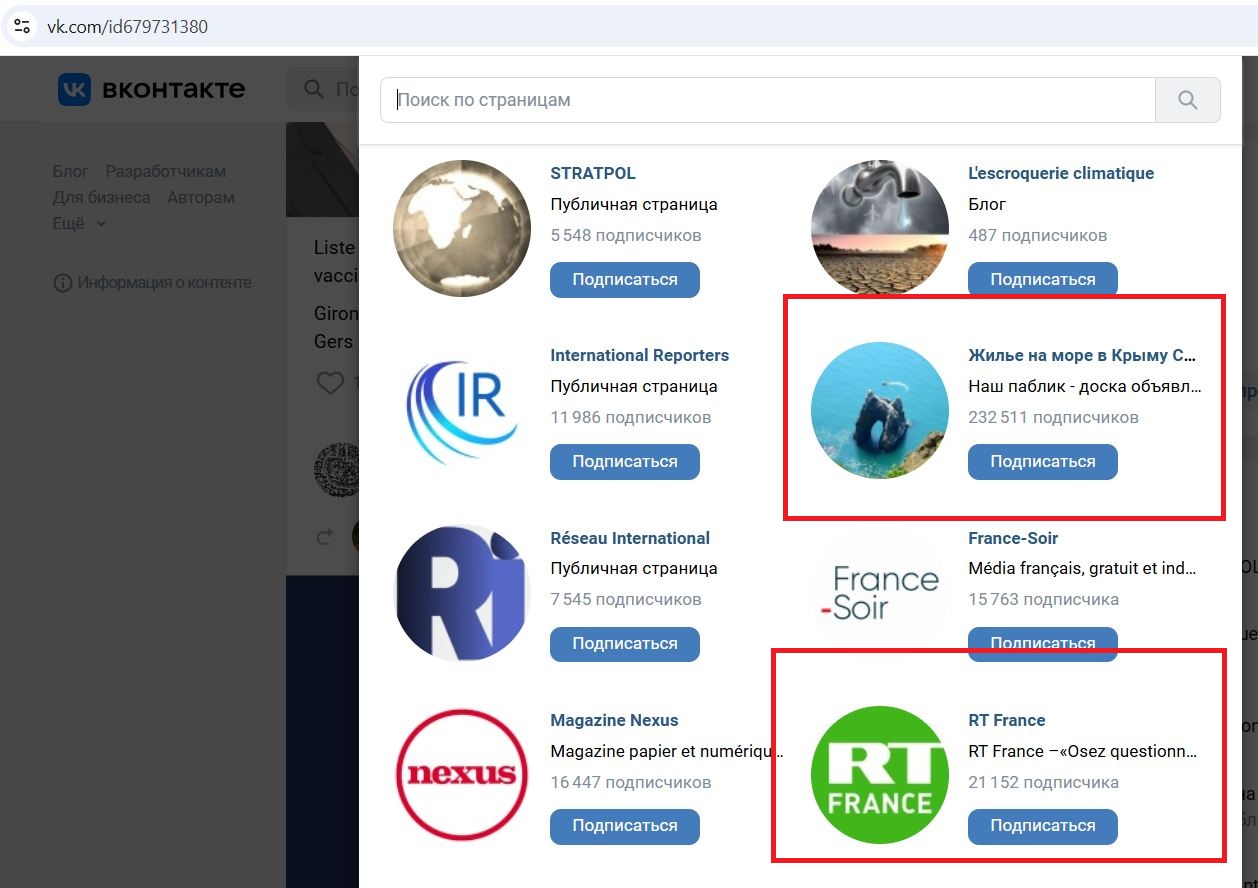Open the Crimea sea rock avatar
This screenshot has height=888, width=1258.
pyautogui.click(x=880, y=411)
